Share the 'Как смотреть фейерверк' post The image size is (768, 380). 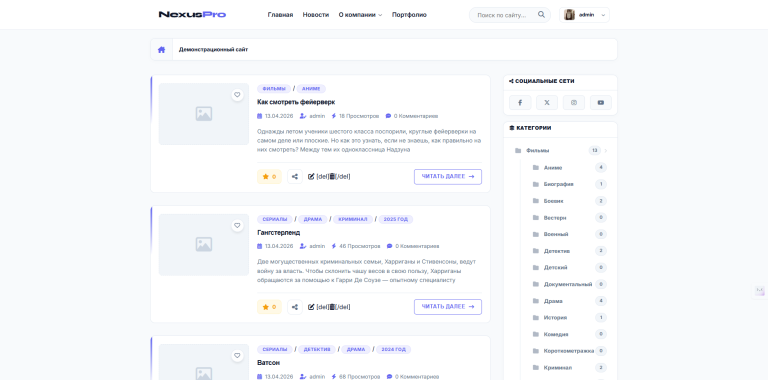(295, 177)
